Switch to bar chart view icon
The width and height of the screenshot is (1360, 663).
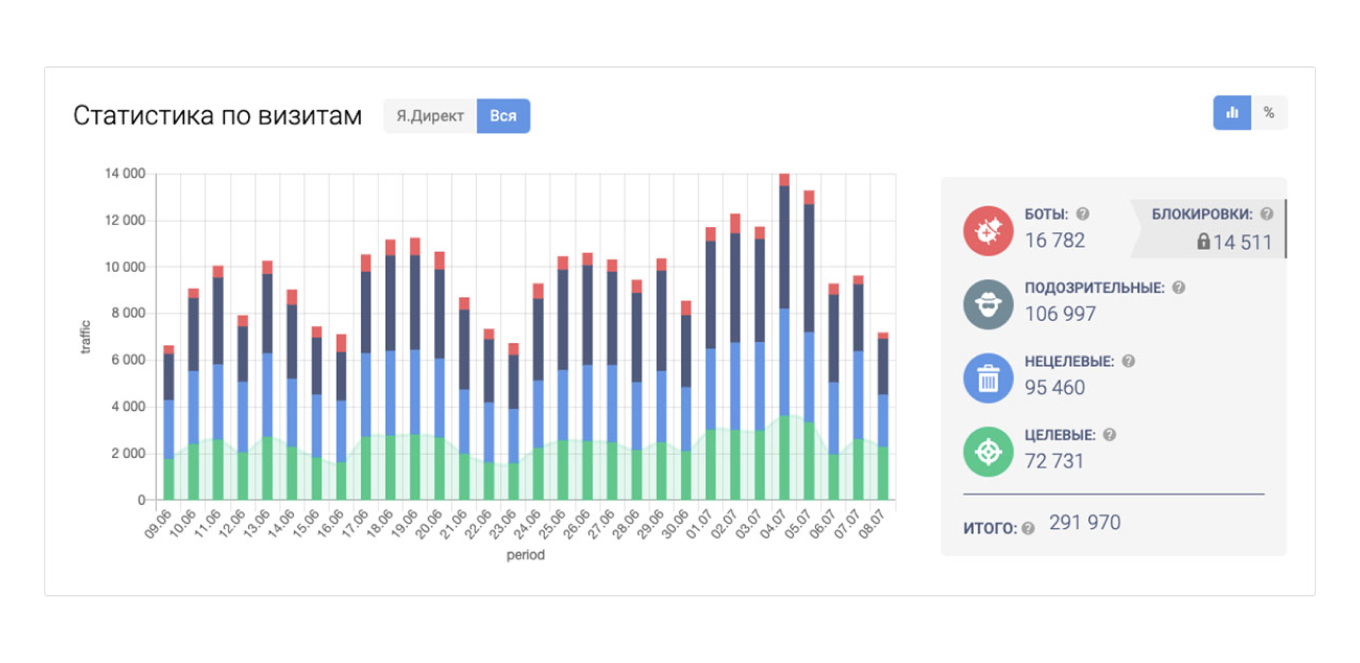pyautogui.click(x=1232, y=113)
